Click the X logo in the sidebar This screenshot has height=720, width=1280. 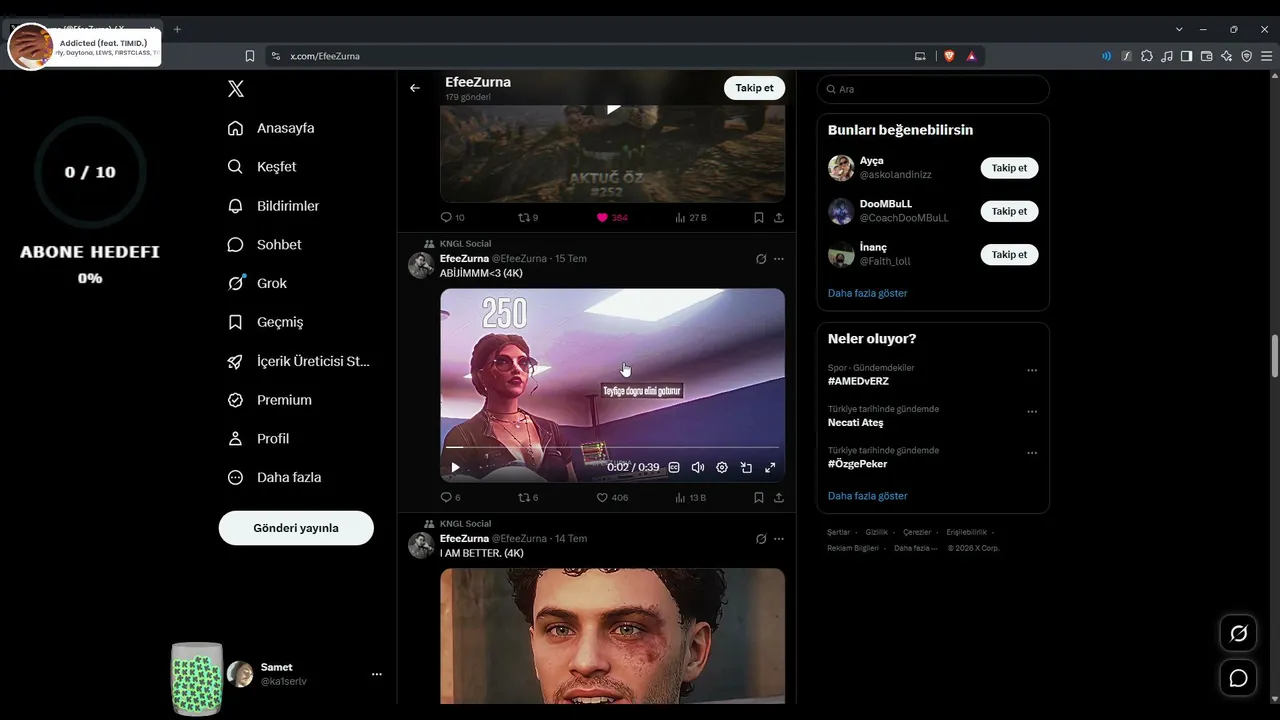tap(236, 89)
